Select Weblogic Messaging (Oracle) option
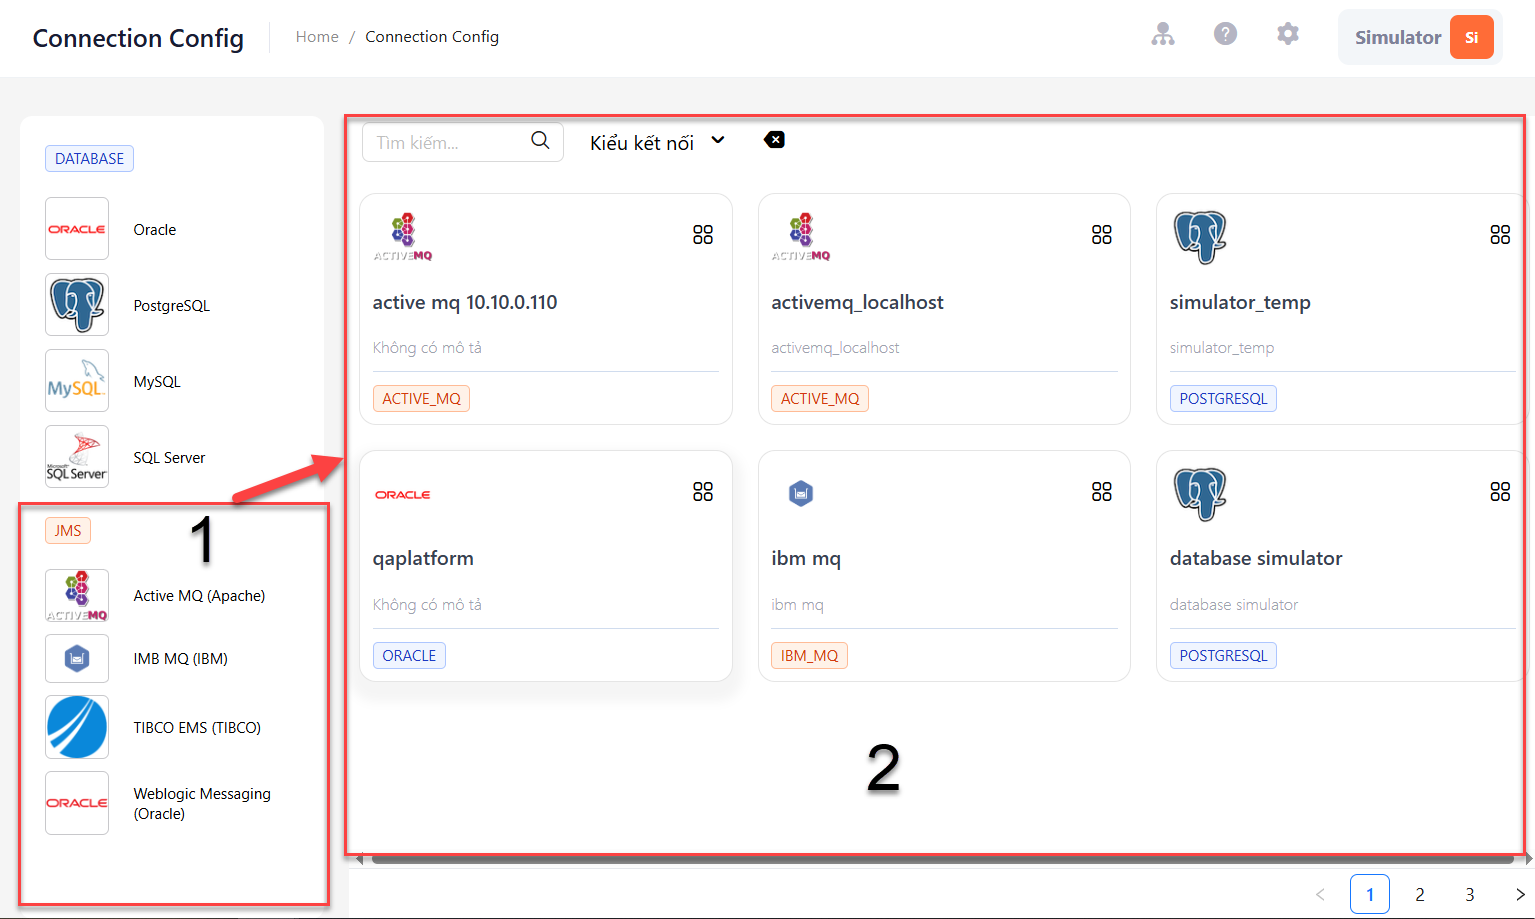 coord(202,803)
